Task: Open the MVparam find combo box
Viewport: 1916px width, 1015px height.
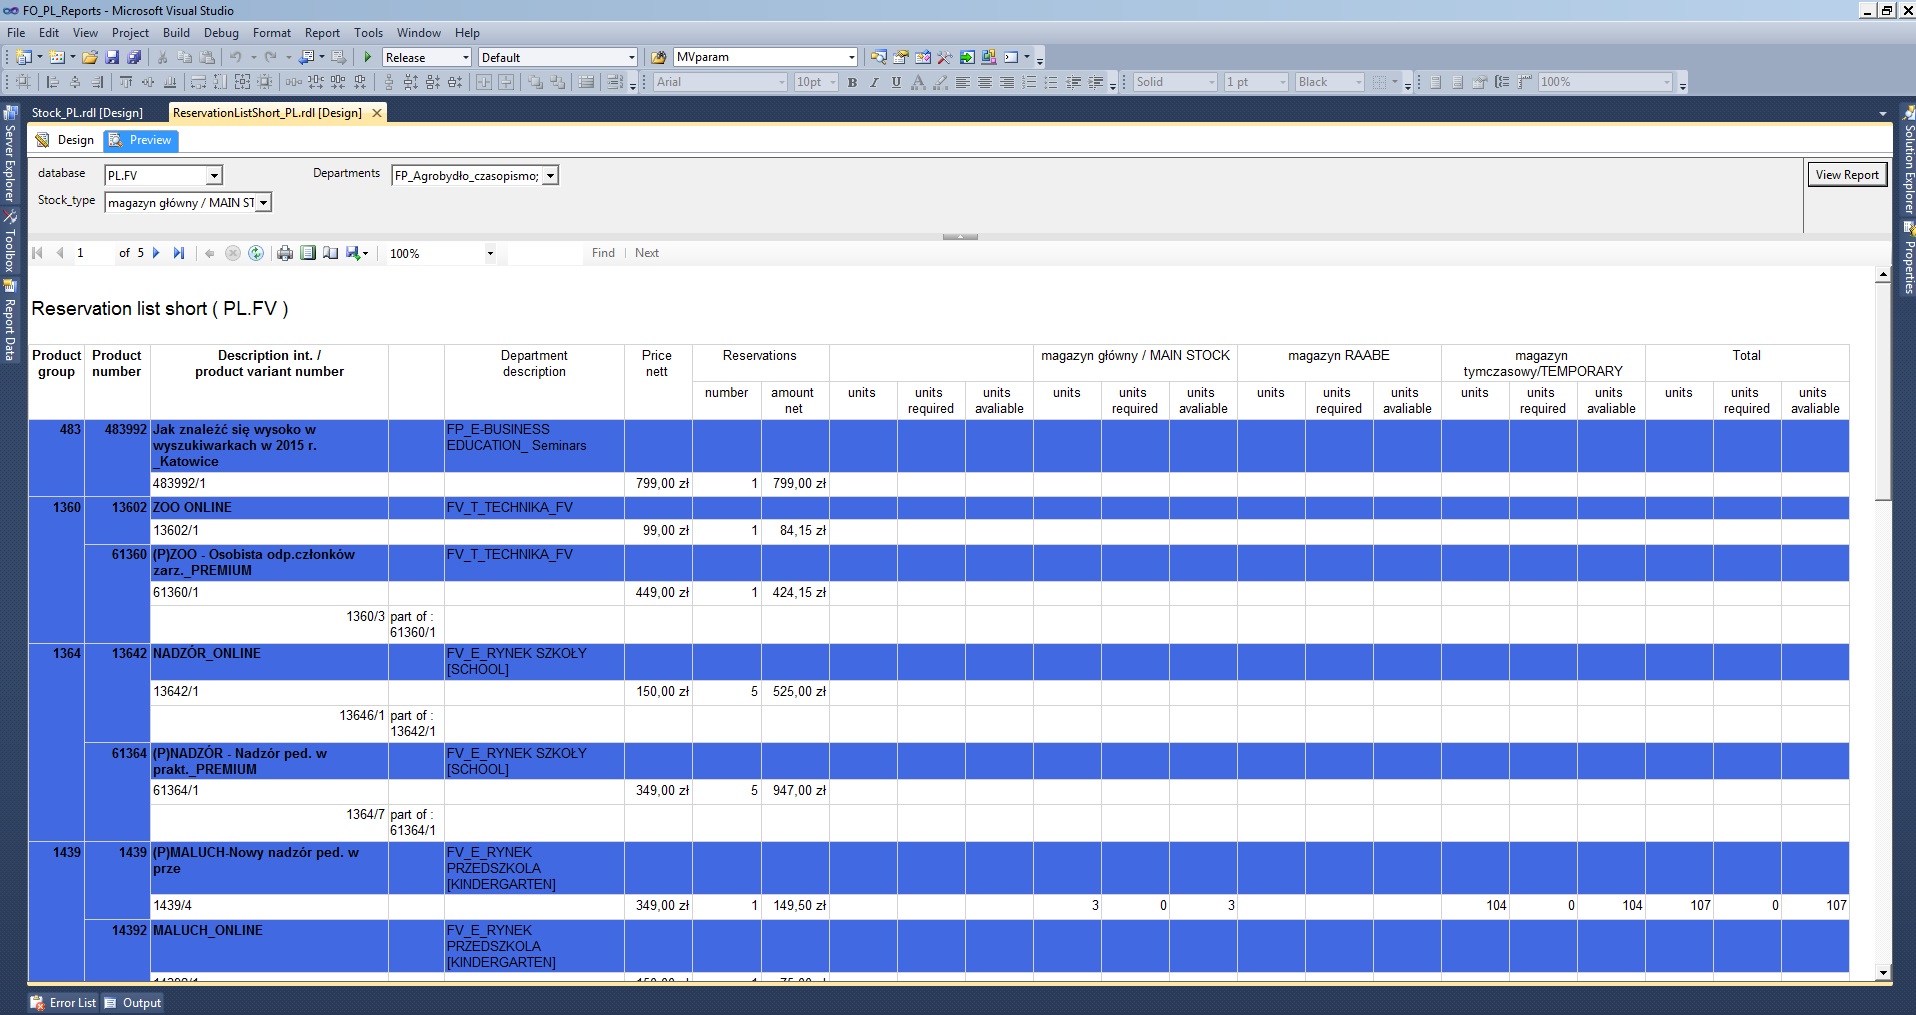Action: click(x=851, y=57)
